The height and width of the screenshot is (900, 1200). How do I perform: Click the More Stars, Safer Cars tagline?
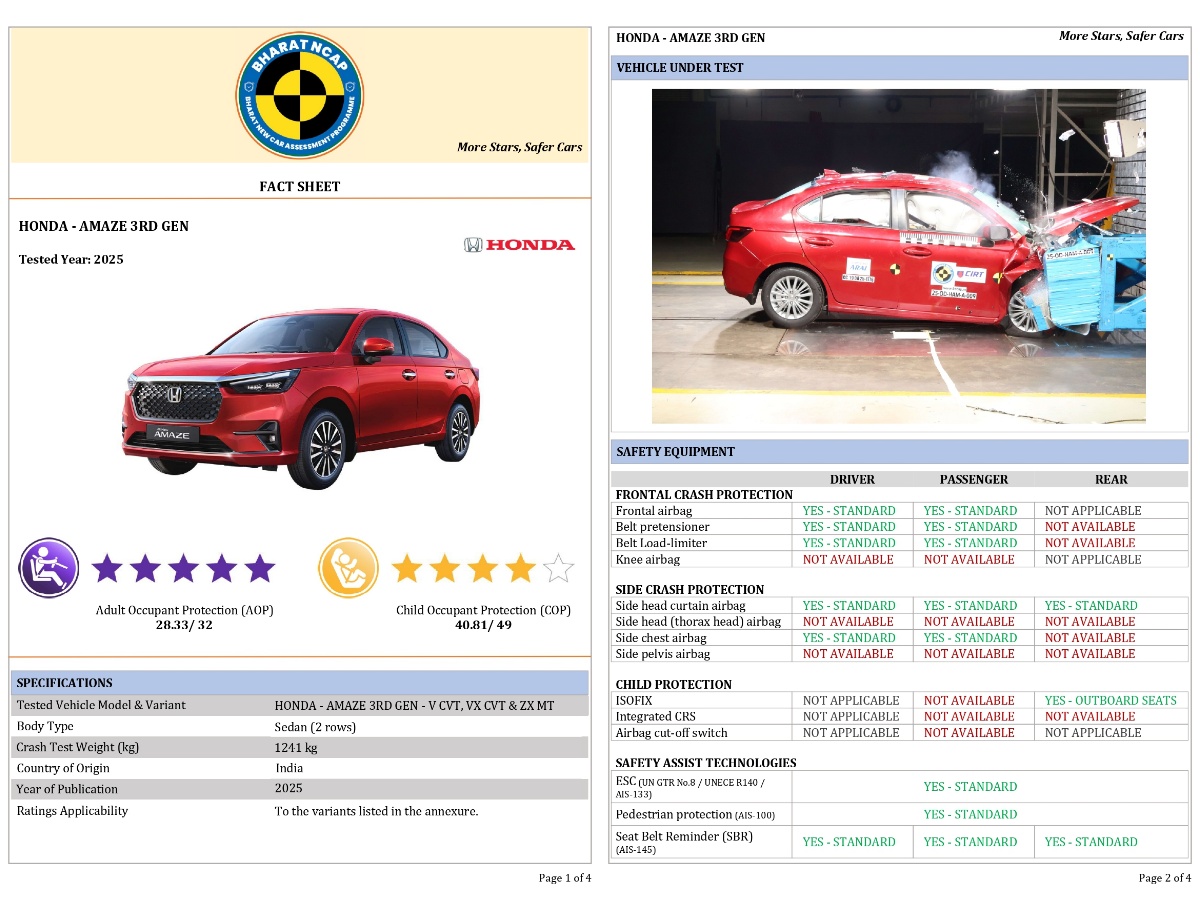pos(518,147)
